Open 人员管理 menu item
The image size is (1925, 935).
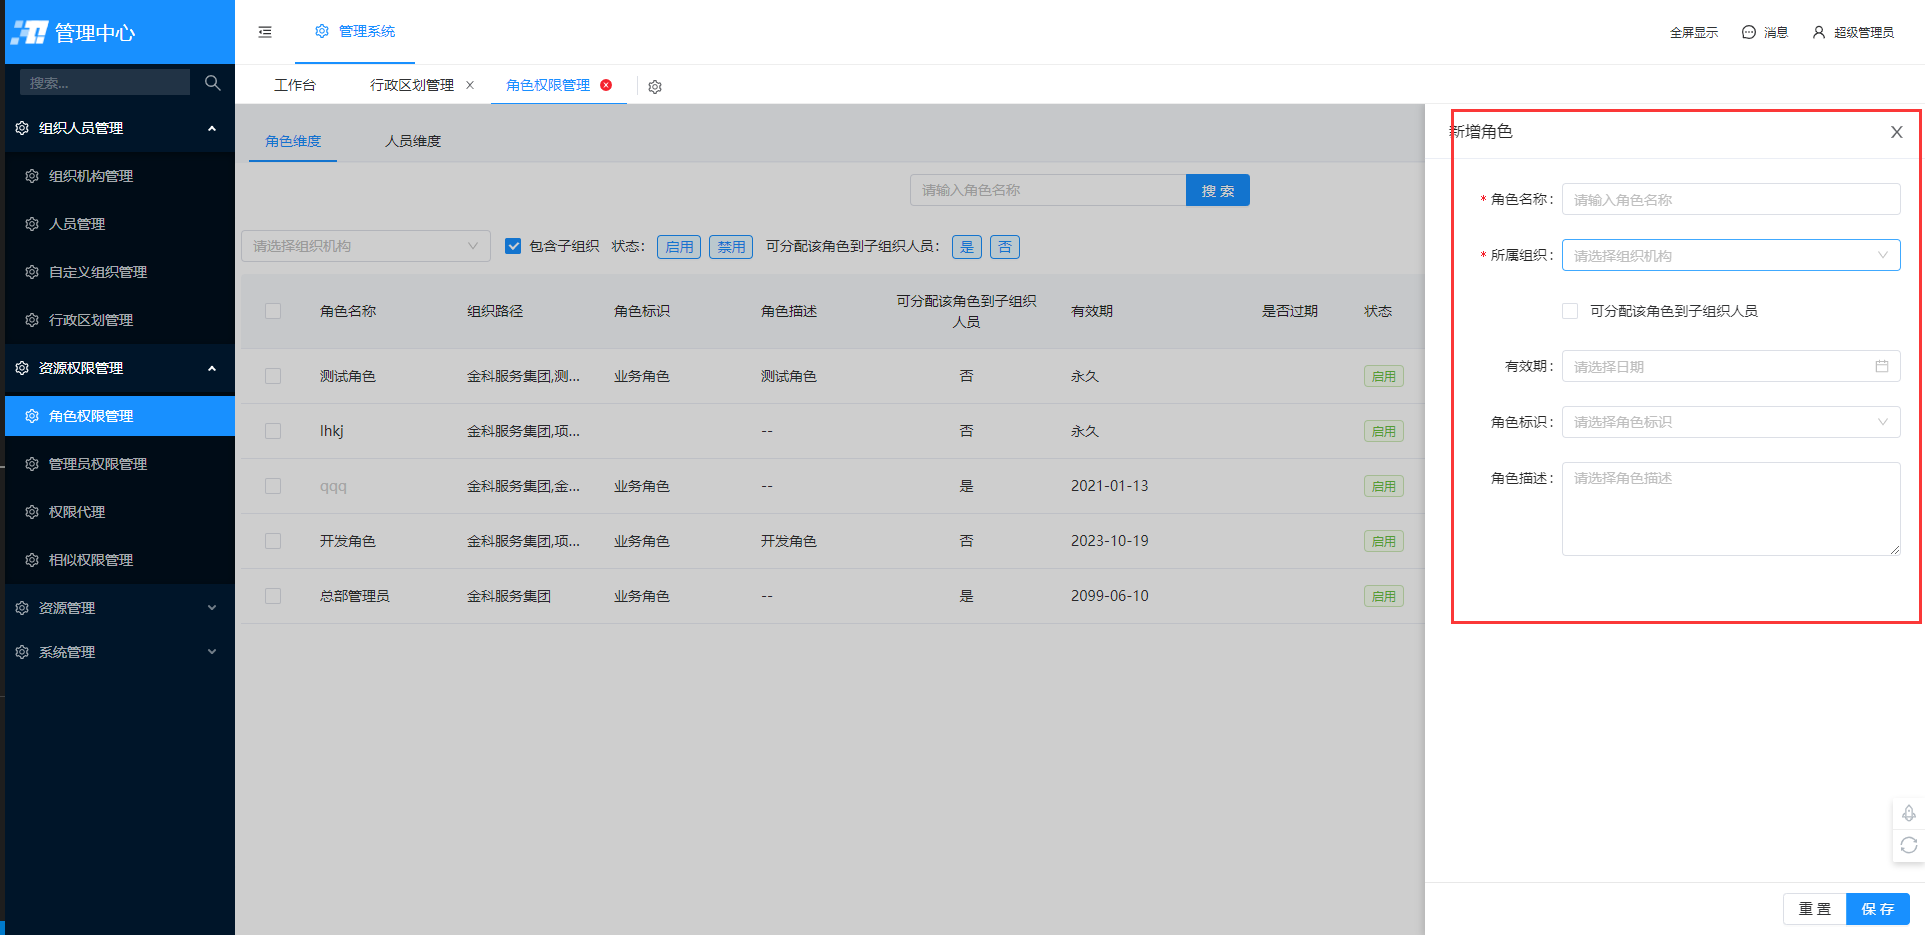coord(120,224)
